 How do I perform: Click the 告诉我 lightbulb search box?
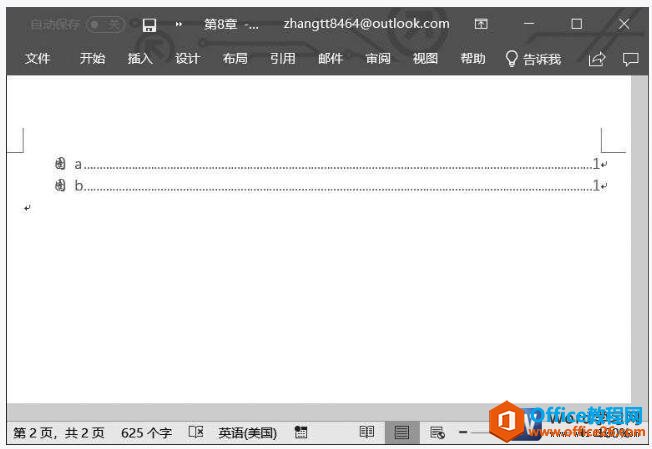[533, 59]
